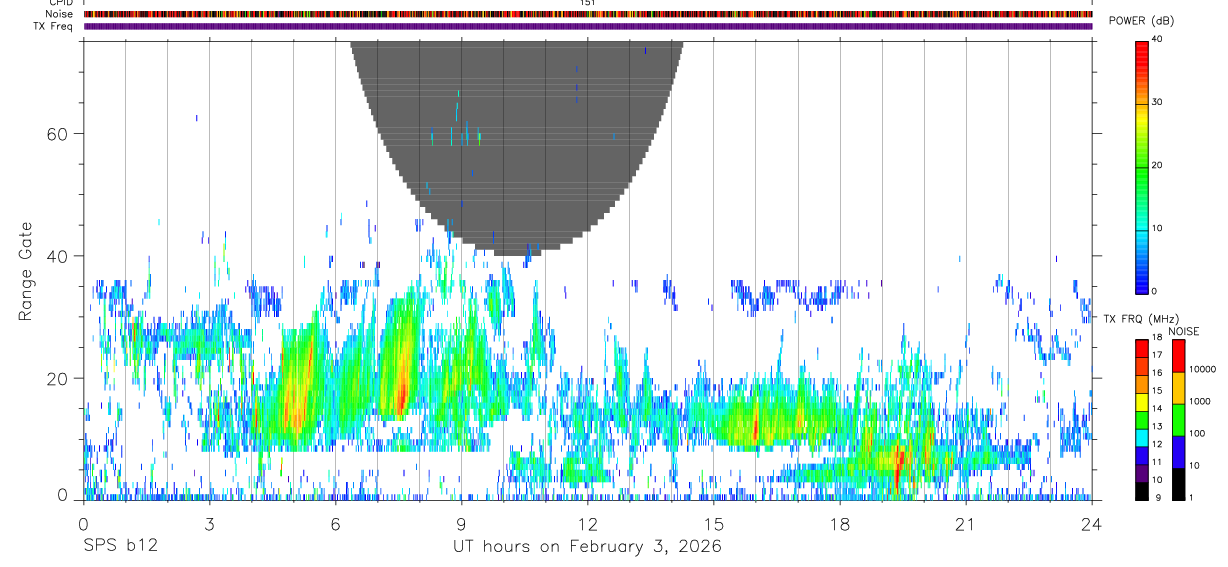Click the 6 hour tick on the time axis
1228x567 pixels.
(x=336, y=523)
